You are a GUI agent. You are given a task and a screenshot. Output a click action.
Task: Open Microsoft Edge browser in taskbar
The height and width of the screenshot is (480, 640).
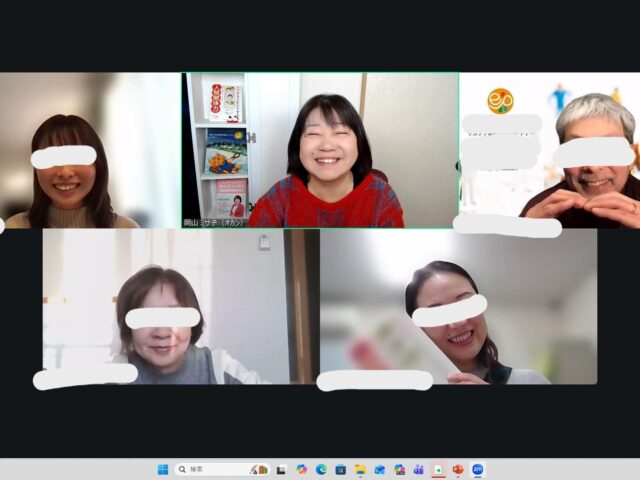(x=321, y=469)
